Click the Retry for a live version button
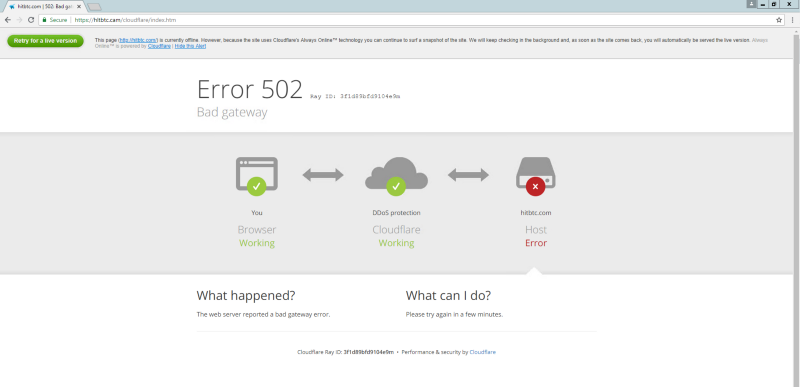Image resolution: width=800 pixels, height=387 pixels. [45, 41]
